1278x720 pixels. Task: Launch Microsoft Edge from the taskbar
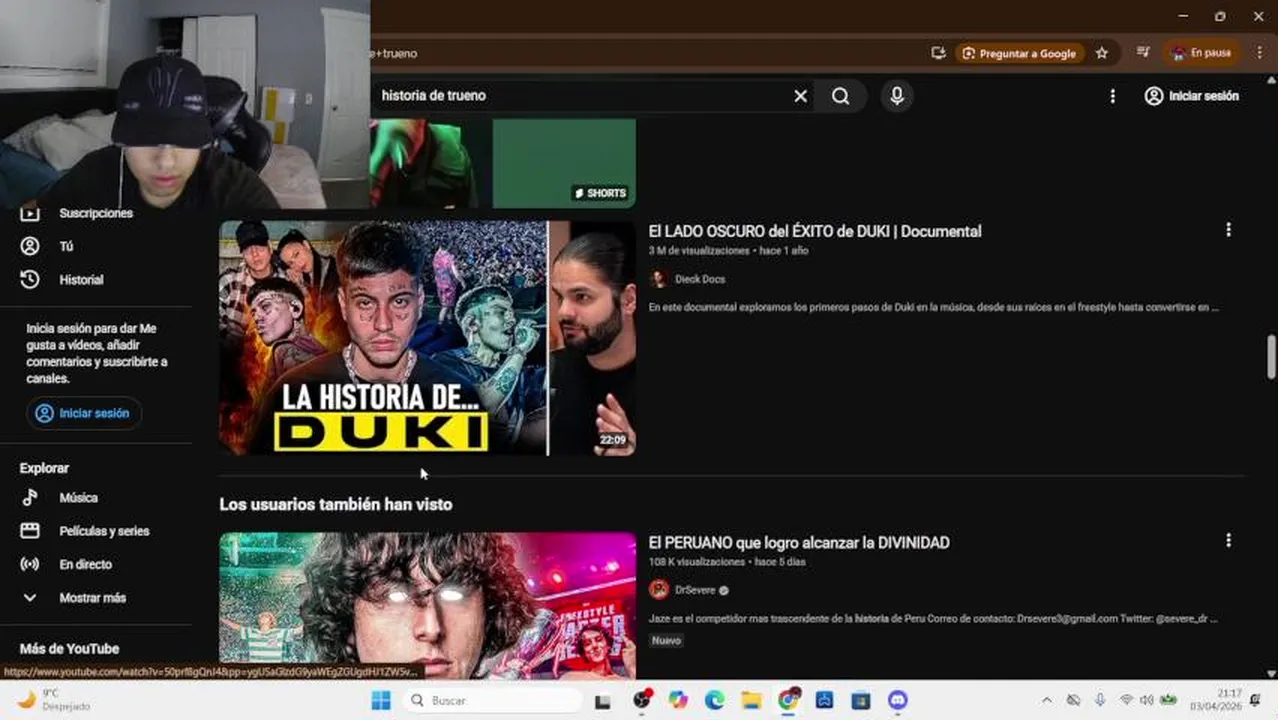[x=715, y=701]
